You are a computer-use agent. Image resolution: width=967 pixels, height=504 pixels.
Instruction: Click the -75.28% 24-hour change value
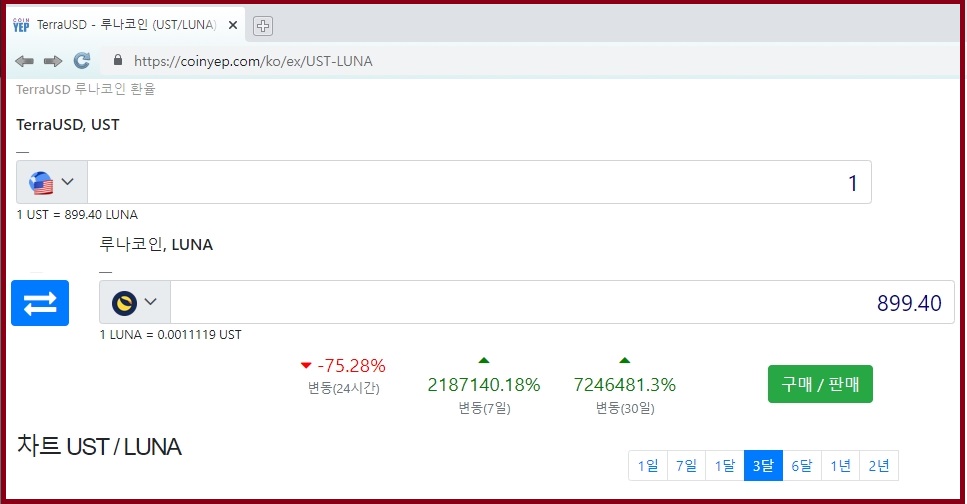pos(351,366)
